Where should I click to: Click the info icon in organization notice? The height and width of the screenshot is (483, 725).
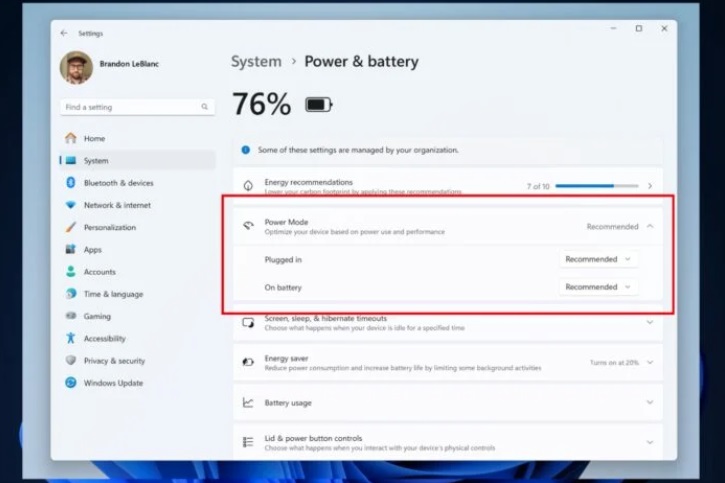click(246, 150)
